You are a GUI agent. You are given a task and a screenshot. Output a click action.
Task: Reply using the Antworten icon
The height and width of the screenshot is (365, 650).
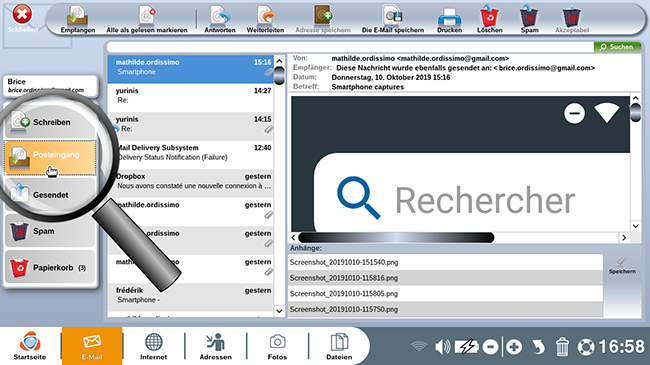[220, 19]
